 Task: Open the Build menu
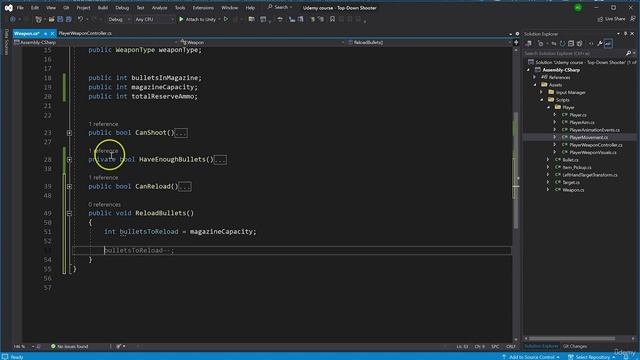(x=102, y=8)
